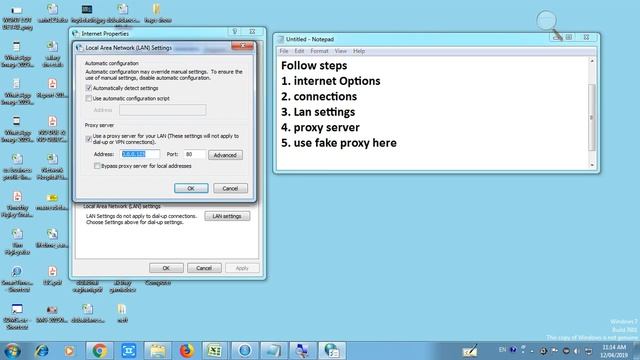Enable Use automatic configuration script
Viewport: 640px width, 360px height.
[x=89, y=98]
